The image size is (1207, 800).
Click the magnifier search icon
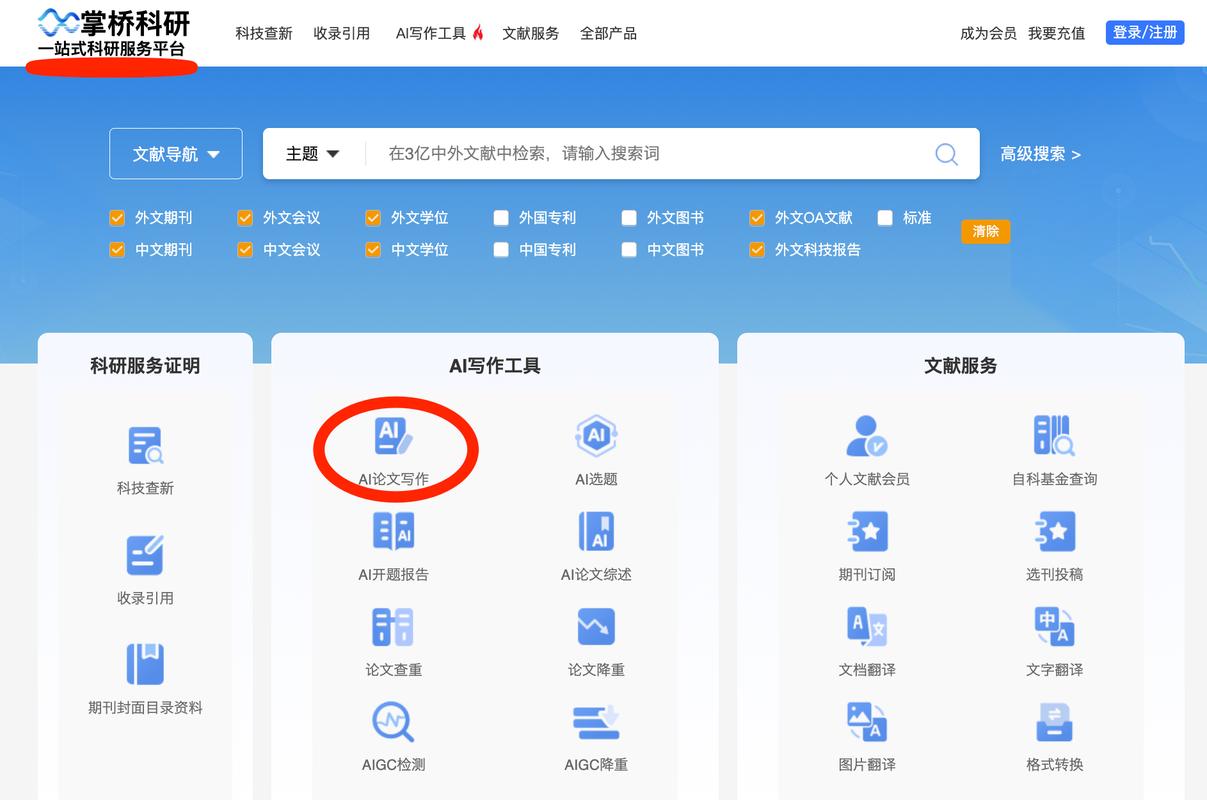946,154
